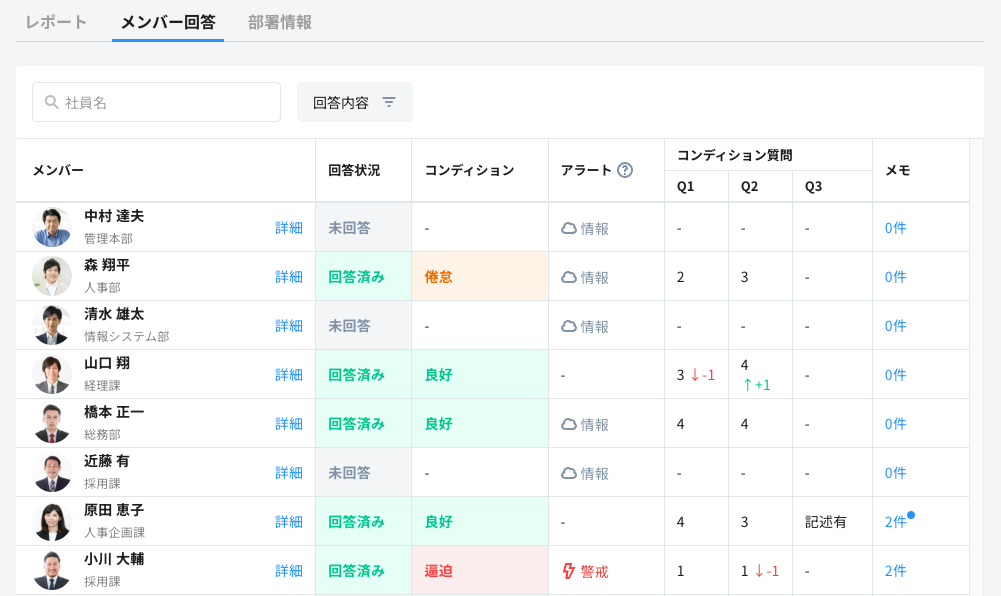Click 小川大輔's 警戒 warning icon
This screenshot has height=596, width=1001.
570,570
